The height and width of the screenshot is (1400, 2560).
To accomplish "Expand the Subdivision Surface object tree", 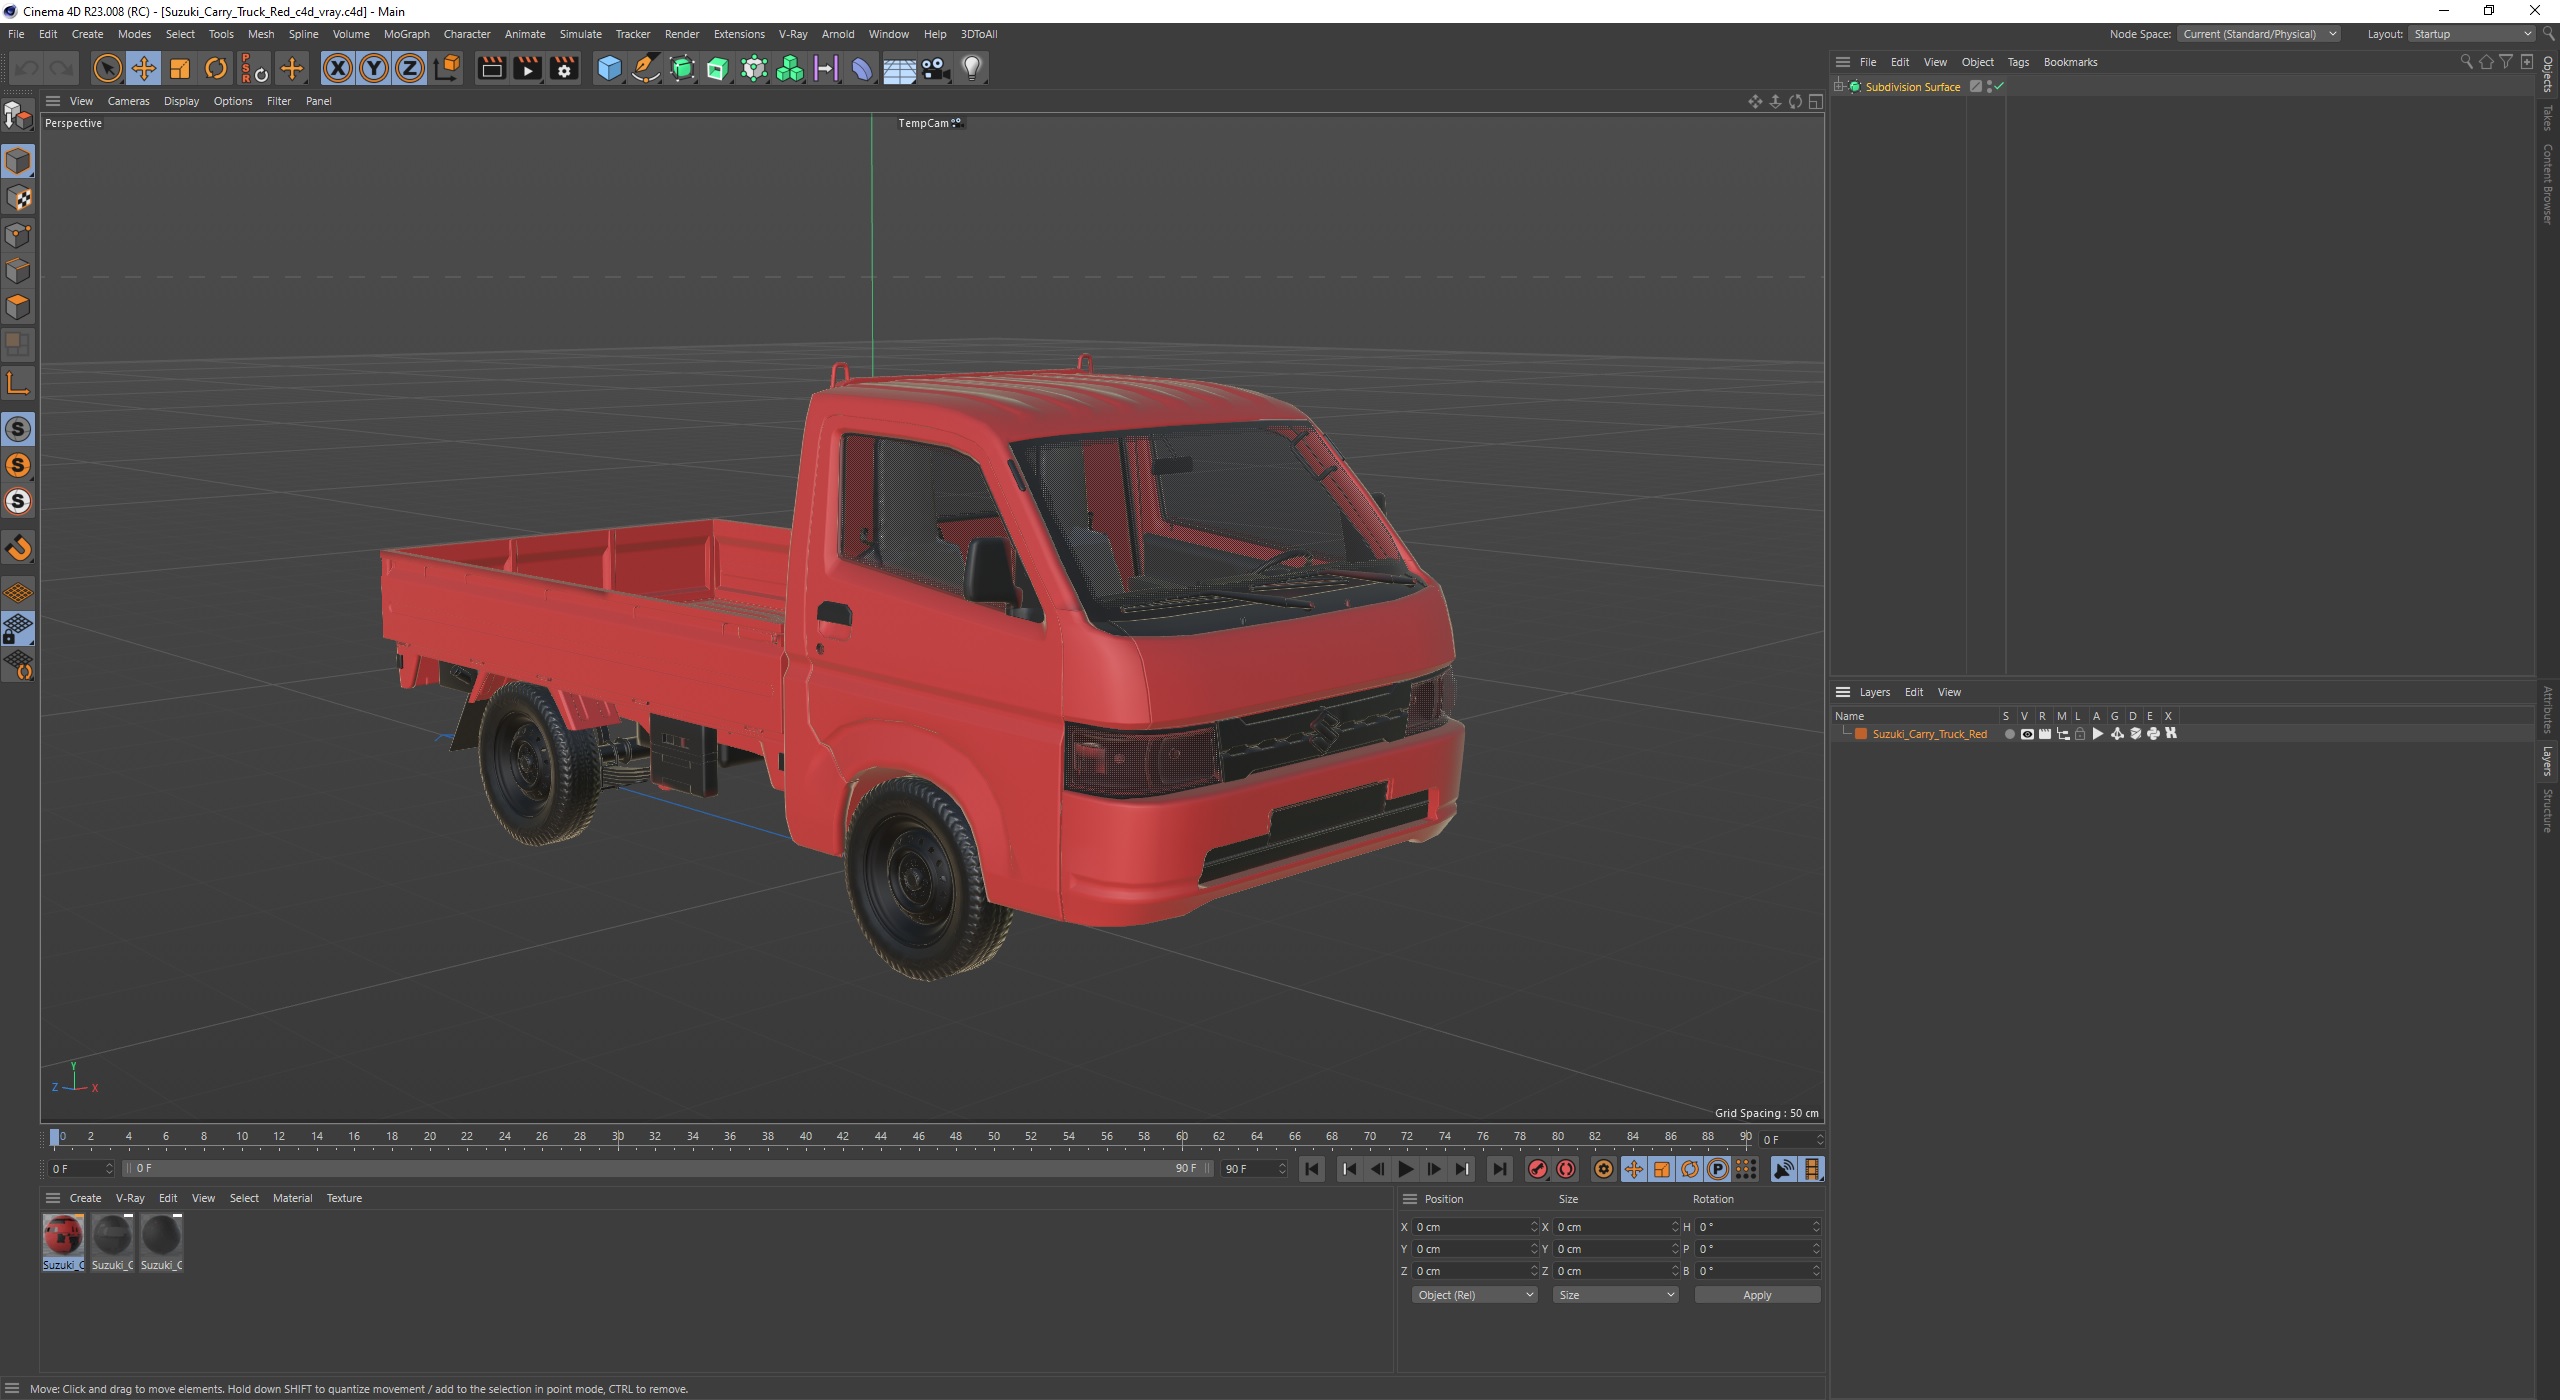I will coord(1839,87).
